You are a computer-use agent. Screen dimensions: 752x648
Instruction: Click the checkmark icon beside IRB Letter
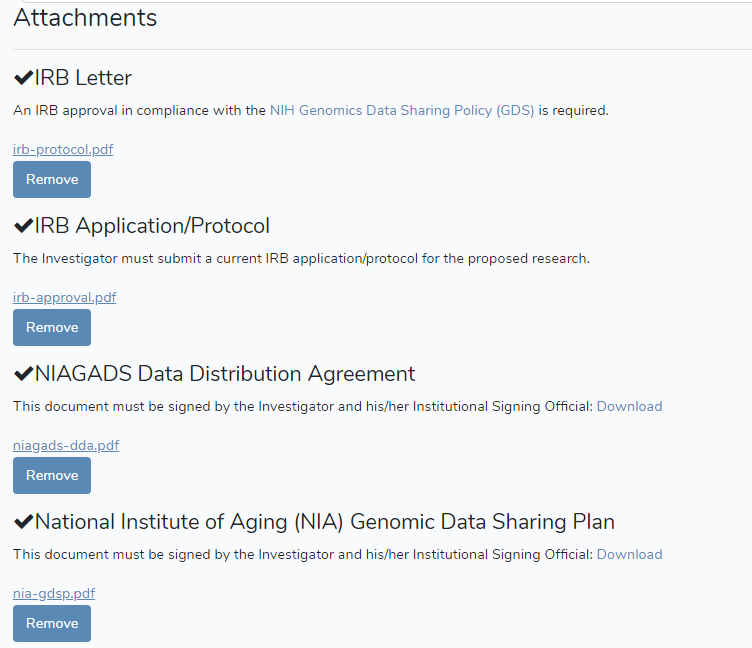[23, 78]
